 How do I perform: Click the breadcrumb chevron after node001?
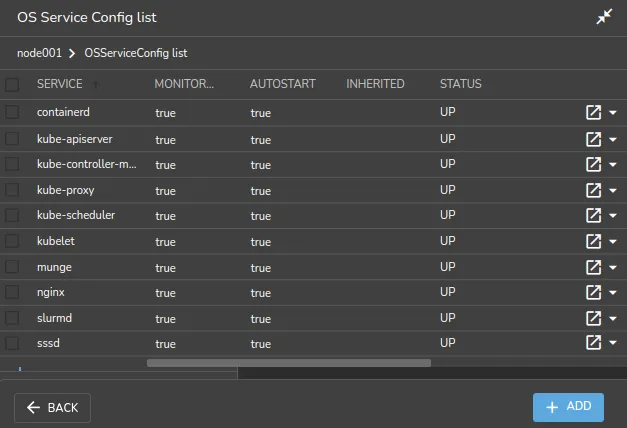[x=72, y=53]
